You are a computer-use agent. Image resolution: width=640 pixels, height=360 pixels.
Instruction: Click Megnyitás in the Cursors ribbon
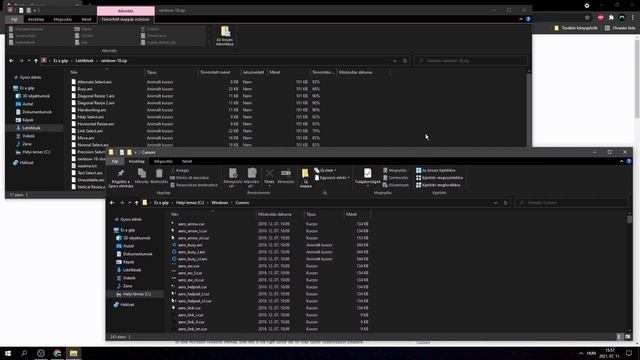(396, 171)
